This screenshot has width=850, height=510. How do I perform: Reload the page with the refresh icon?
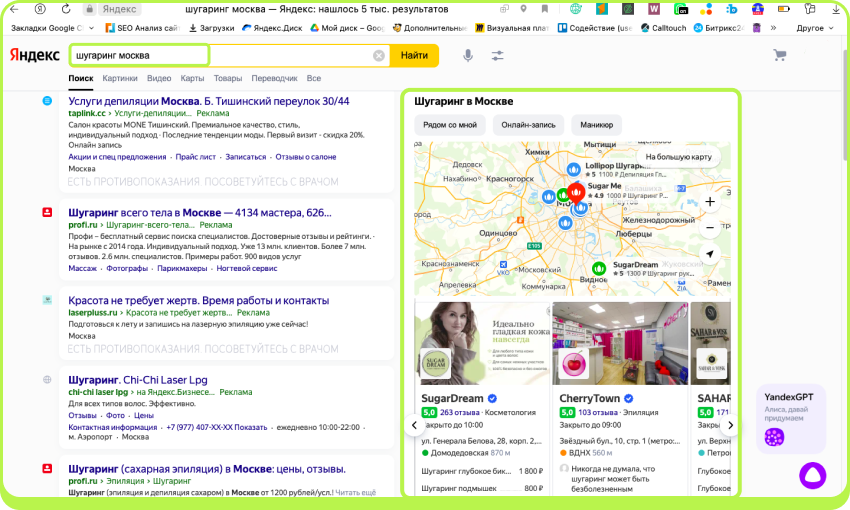pyautogui.click(x=66, y=9)
